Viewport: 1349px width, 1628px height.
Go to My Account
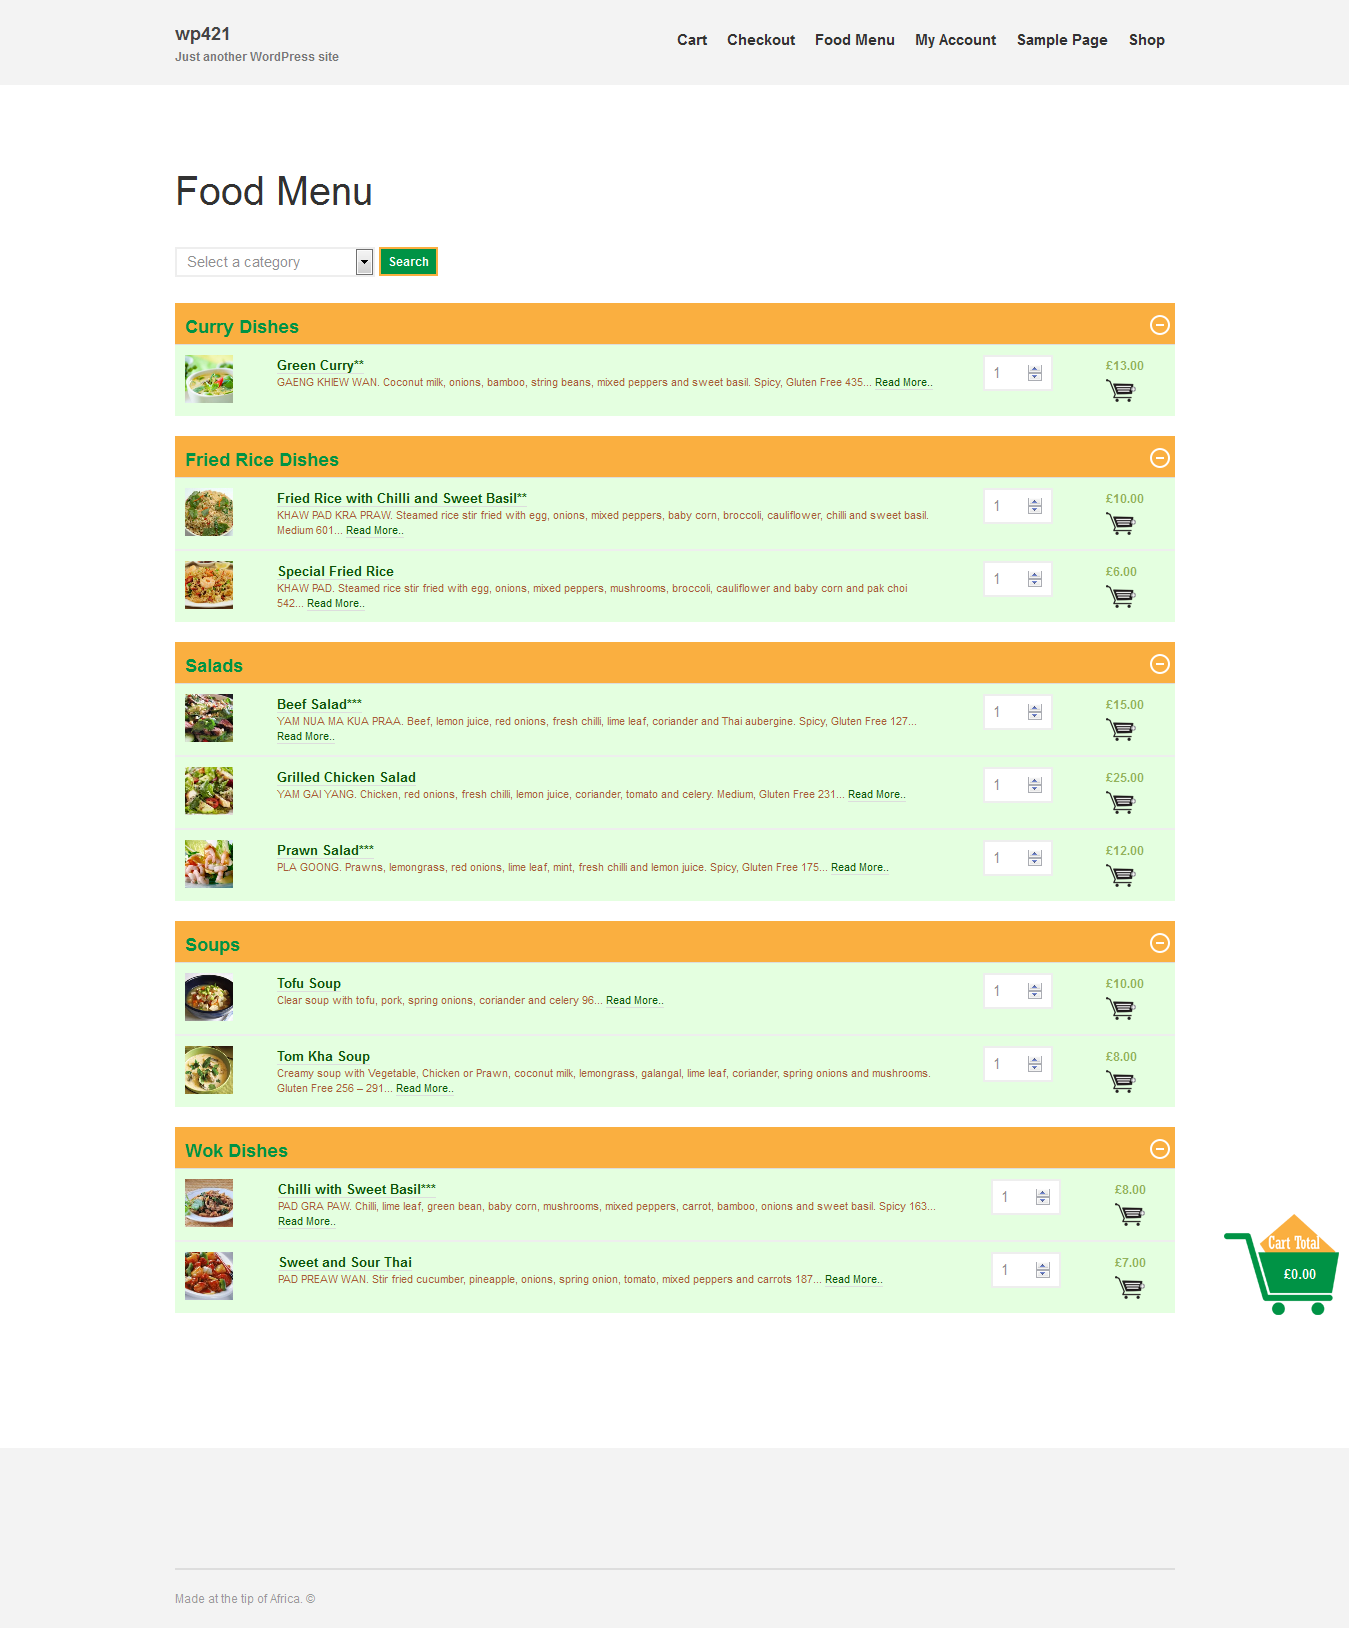[955, 40]
